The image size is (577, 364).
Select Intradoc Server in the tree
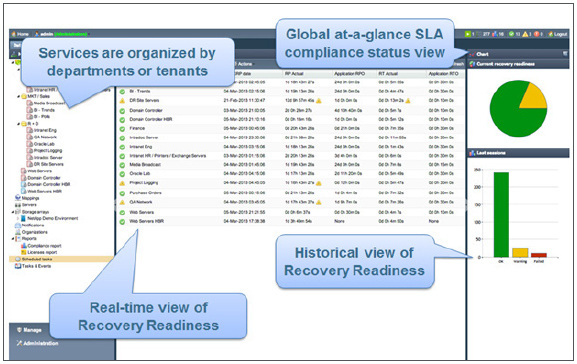[44, 158]
